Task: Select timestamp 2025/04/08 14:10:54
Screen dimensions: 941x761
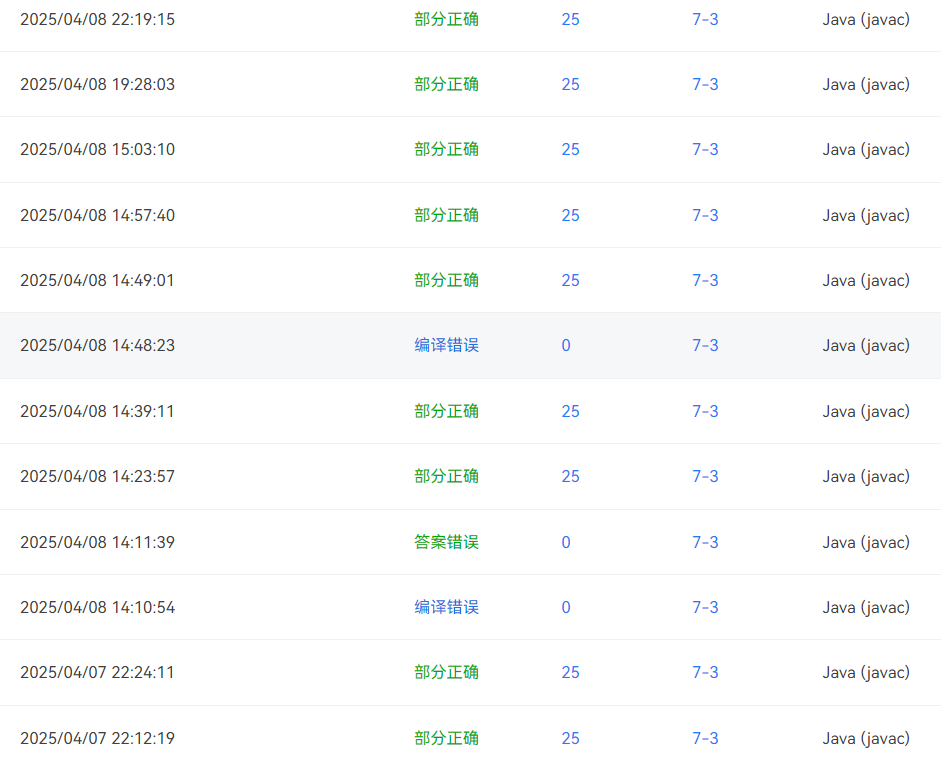Action: pos(97,607)
